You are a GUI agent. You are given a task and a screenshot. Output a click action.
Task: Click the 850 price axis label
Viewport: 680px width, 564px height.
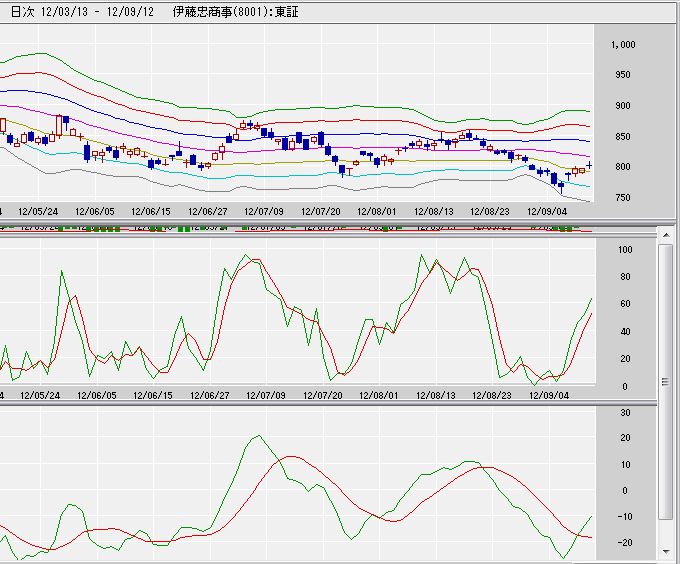click(623, 137)
